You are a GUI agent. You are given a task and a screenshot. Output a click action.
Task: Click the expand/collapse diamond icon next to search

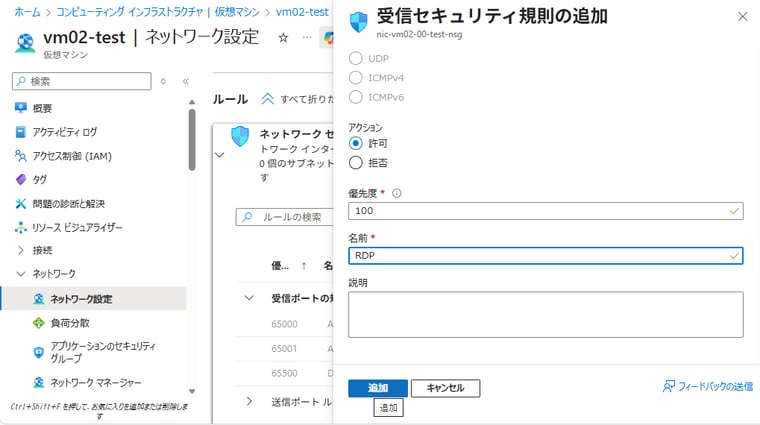[x=163, y=81]
